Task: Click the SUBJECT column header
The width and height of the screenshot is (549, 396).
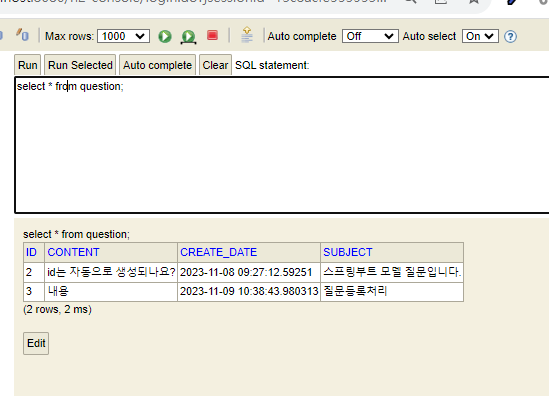Action: 392,252
